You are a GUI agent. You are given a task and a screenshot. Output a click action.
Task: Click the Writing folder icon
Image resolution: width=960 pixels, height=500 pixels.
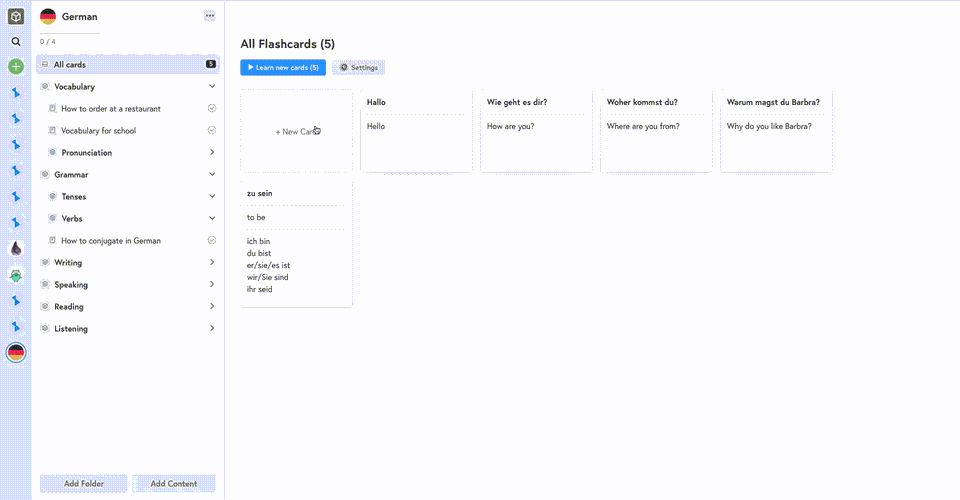click(45, 263)
